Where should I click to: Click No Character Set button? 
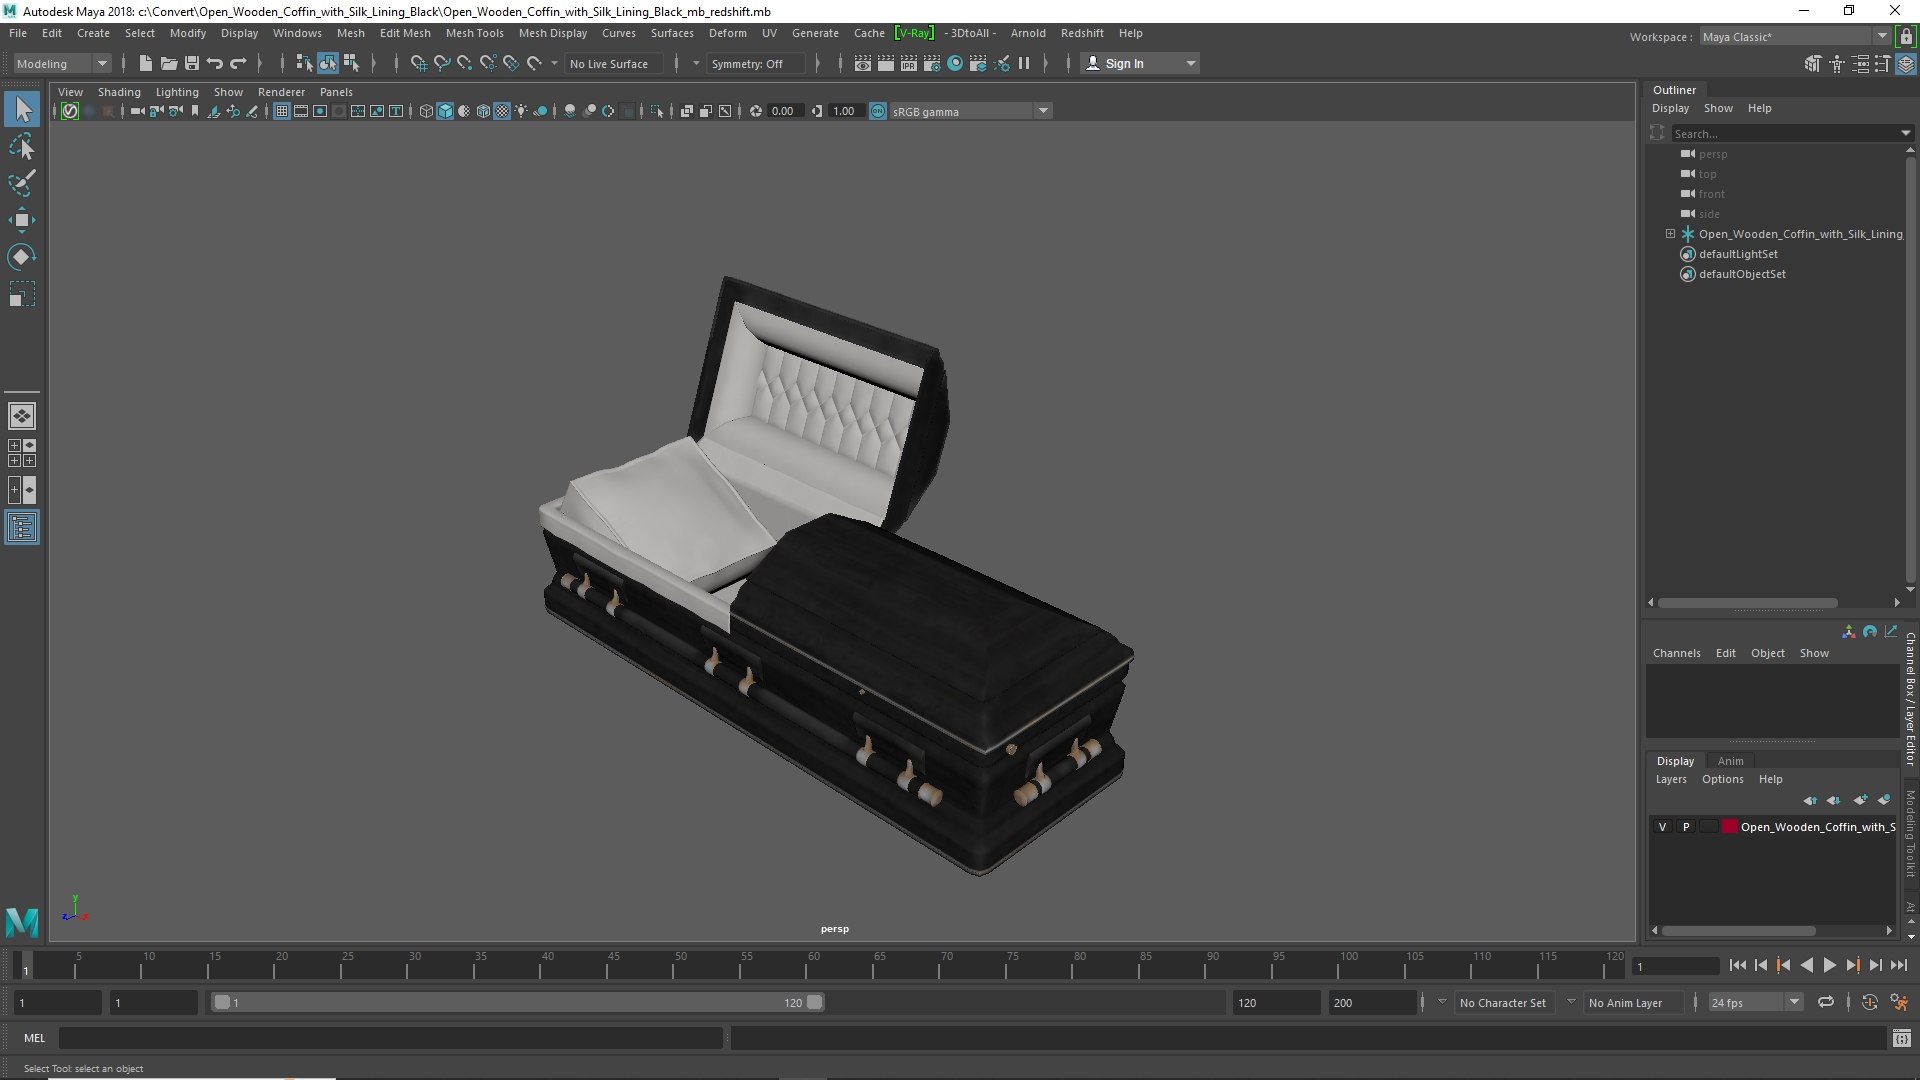coord(1502,1002)
